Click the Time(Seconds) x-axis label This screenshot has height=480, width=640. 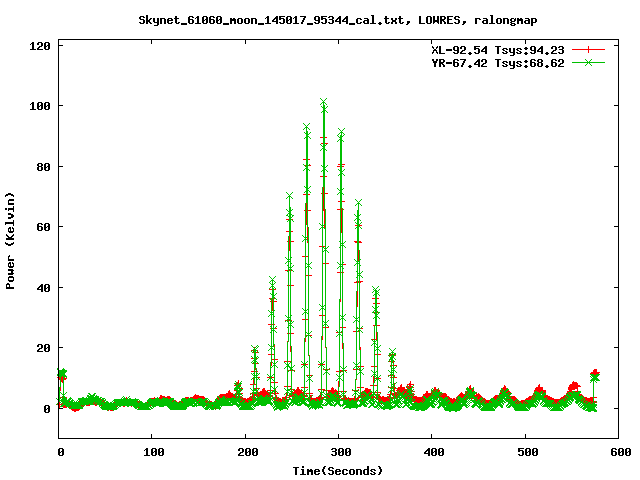[x=338, y=470]
